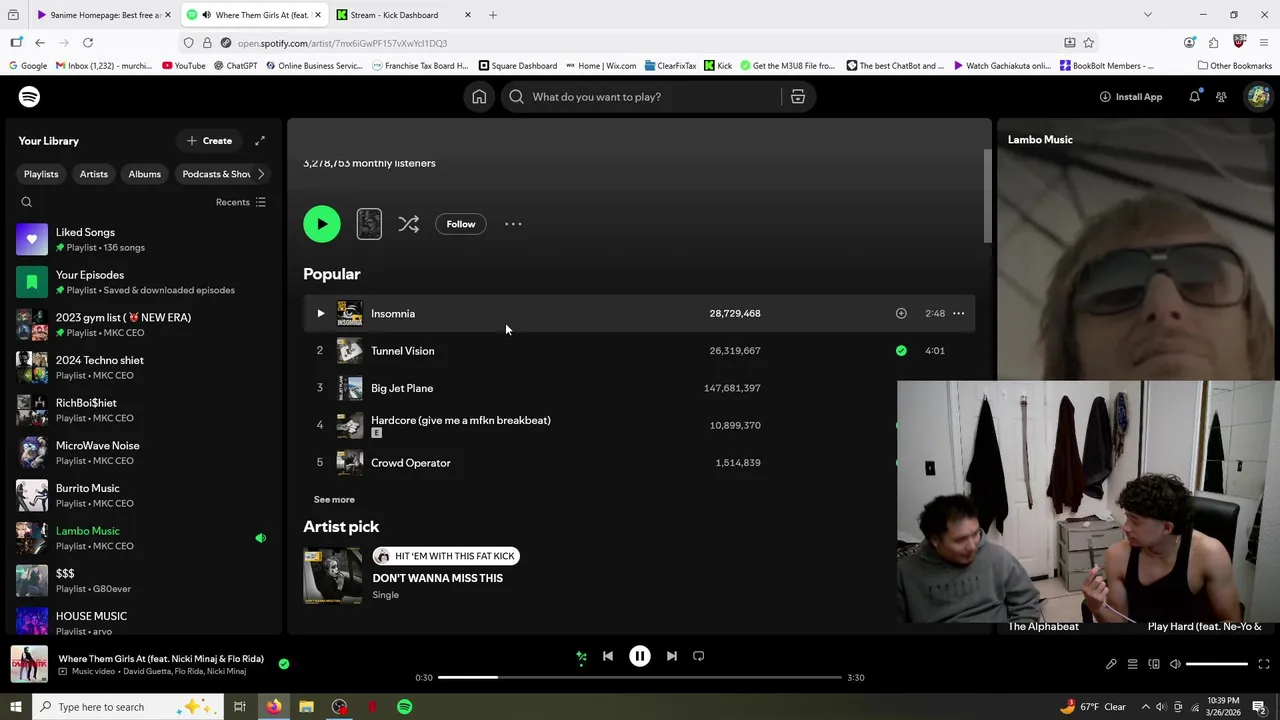
Task: Open the now-playing album cover
Action: point(29,665)
